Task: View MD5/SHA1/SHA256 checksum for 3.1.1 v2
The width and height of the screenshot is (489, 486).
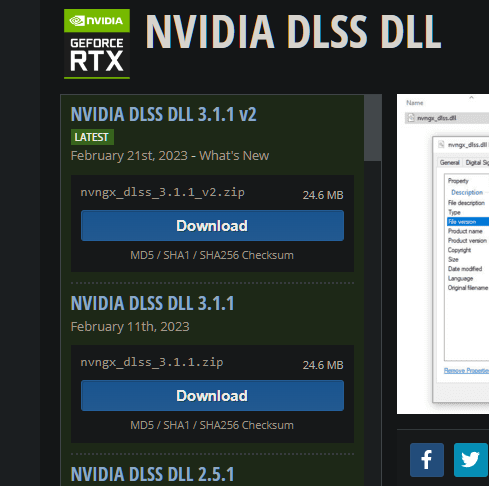Action: [x=212, y=255]
